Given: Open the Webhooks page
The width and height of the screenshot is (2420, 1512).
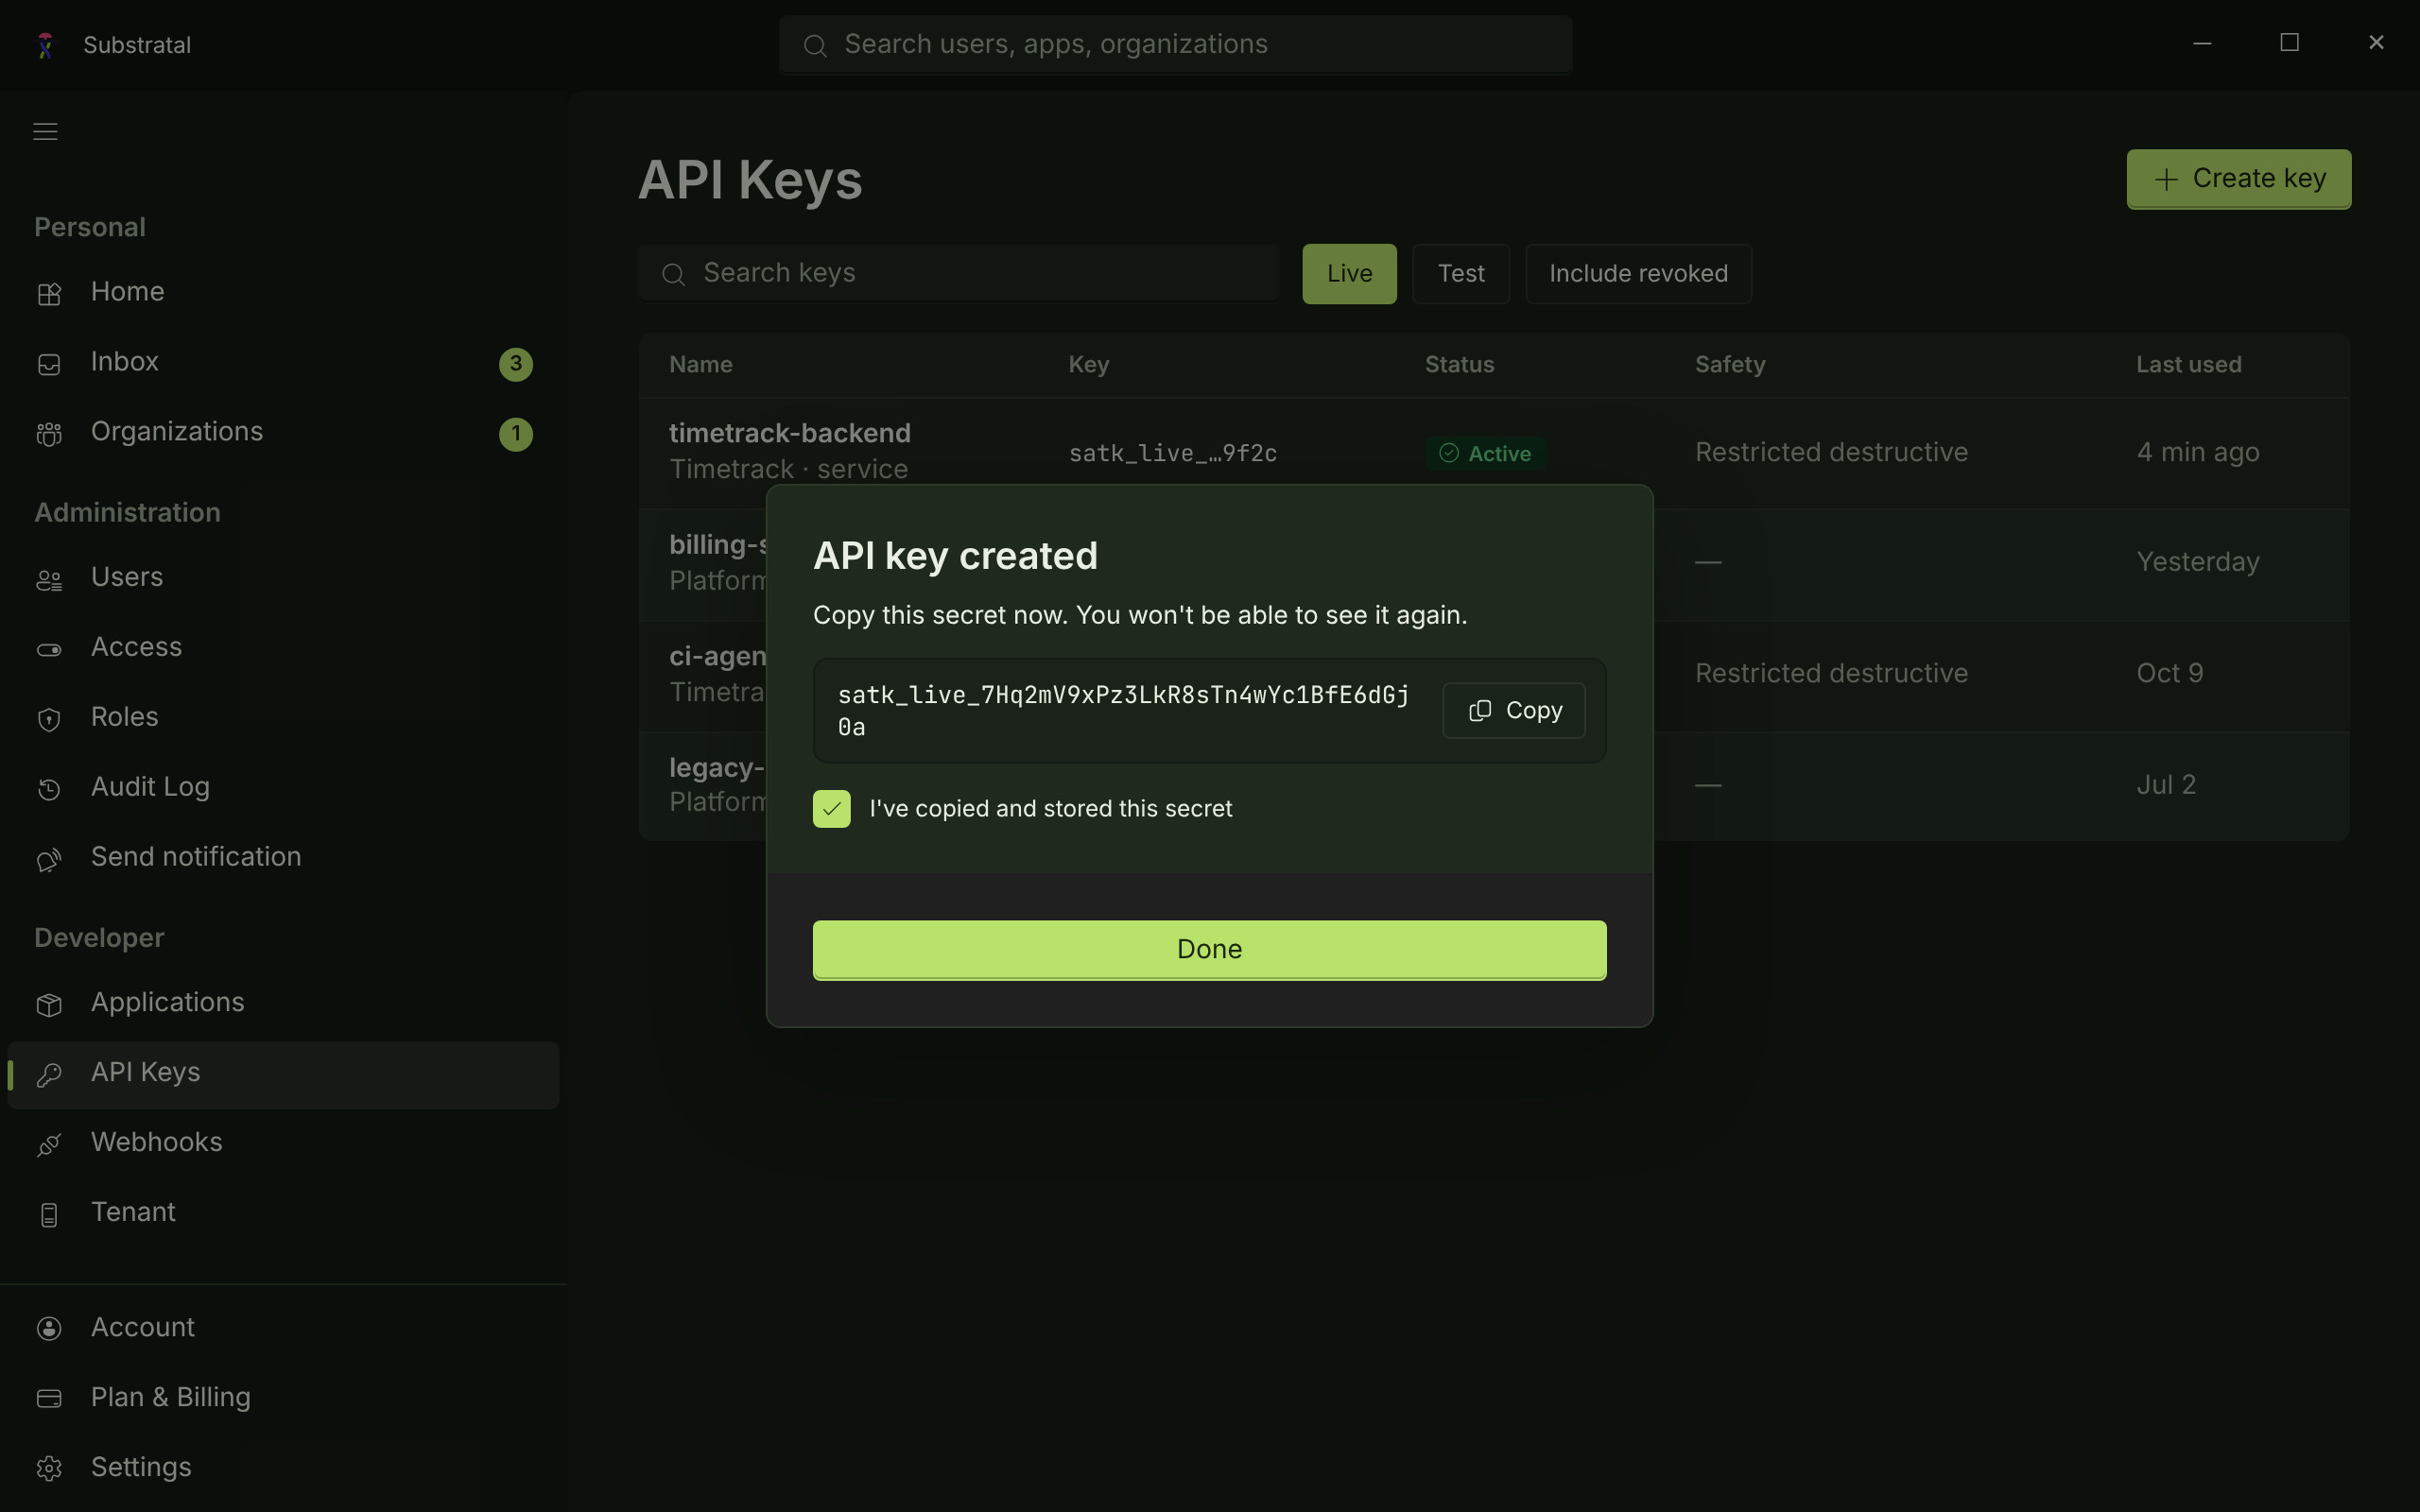Looking at the screenshot, I should tap(283, 1143).
